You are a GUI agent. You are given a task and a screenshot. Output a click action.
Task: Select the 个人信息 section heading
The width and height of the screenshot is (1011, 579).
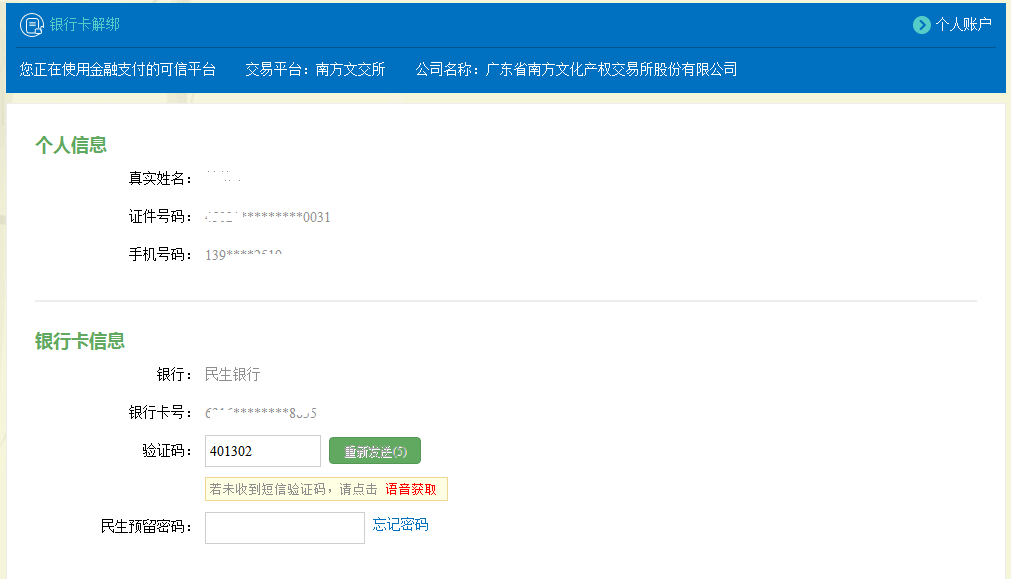[71, 145]
